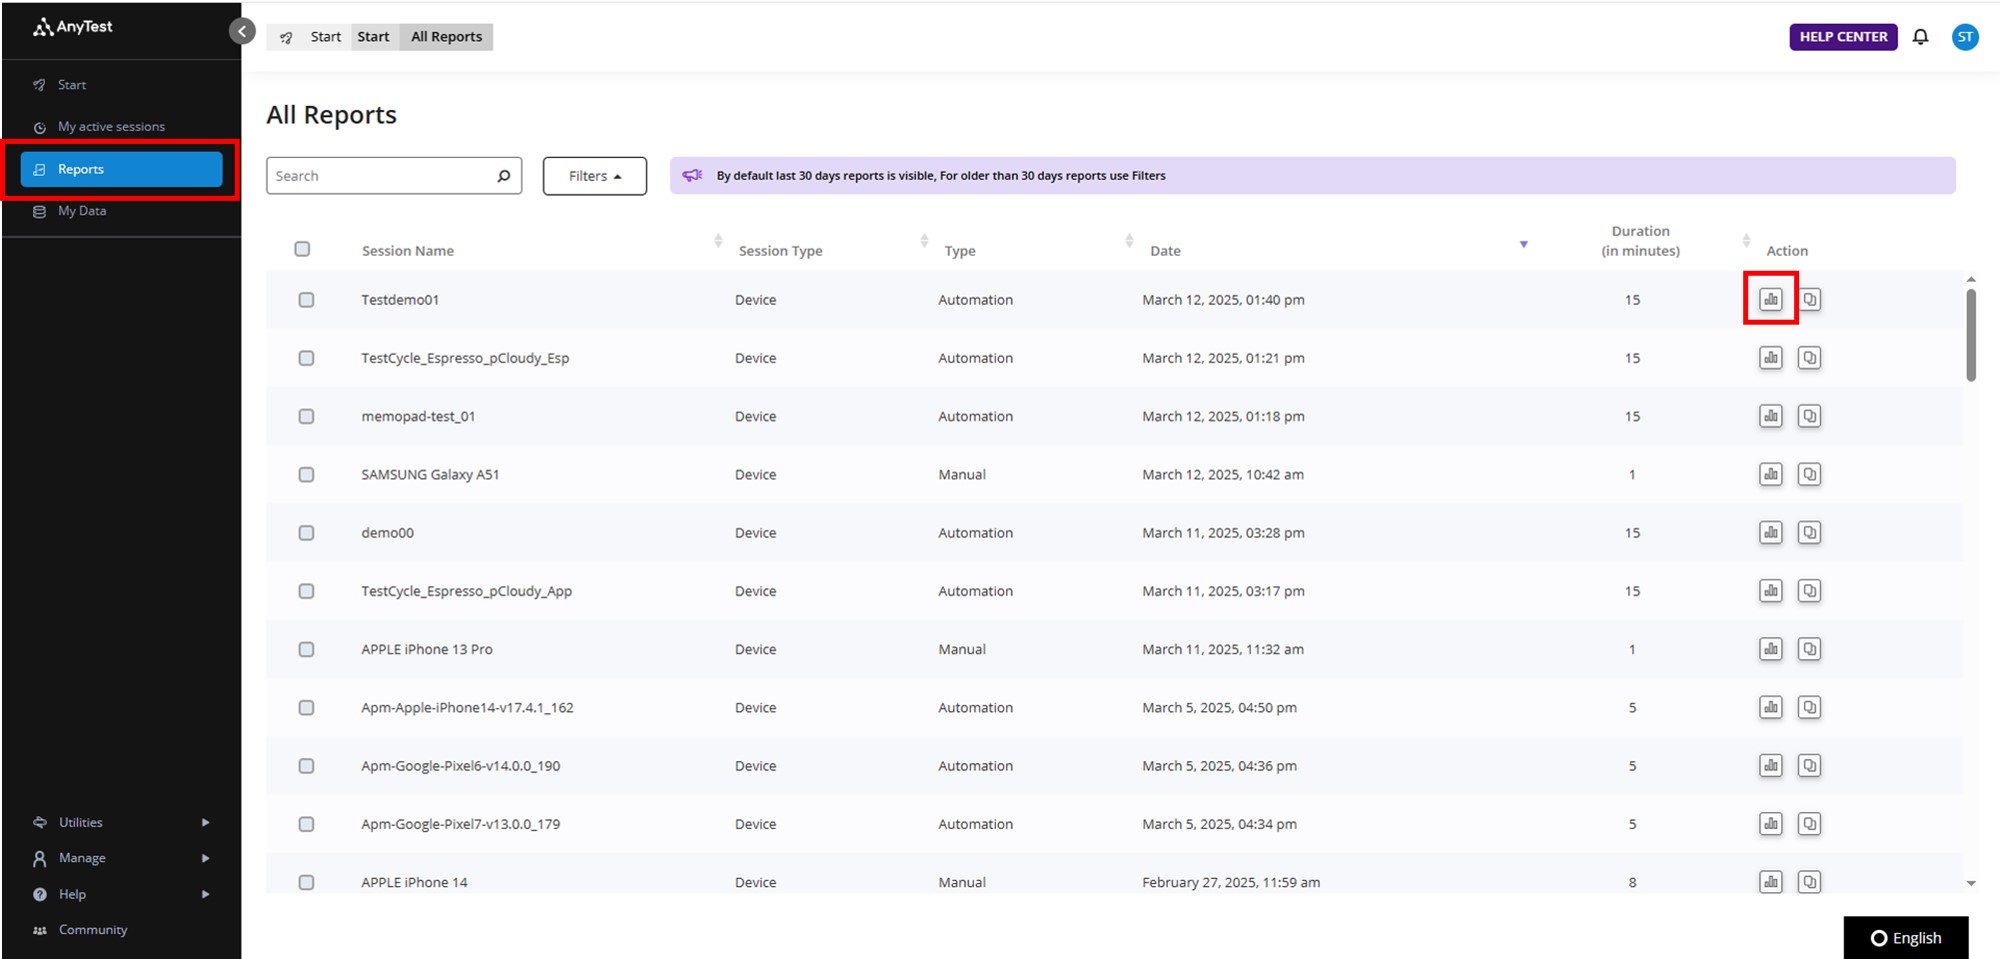
Task: Copy icon for TestCycle_Espresso_pCloudy_App row
Action: [1809, 591]
